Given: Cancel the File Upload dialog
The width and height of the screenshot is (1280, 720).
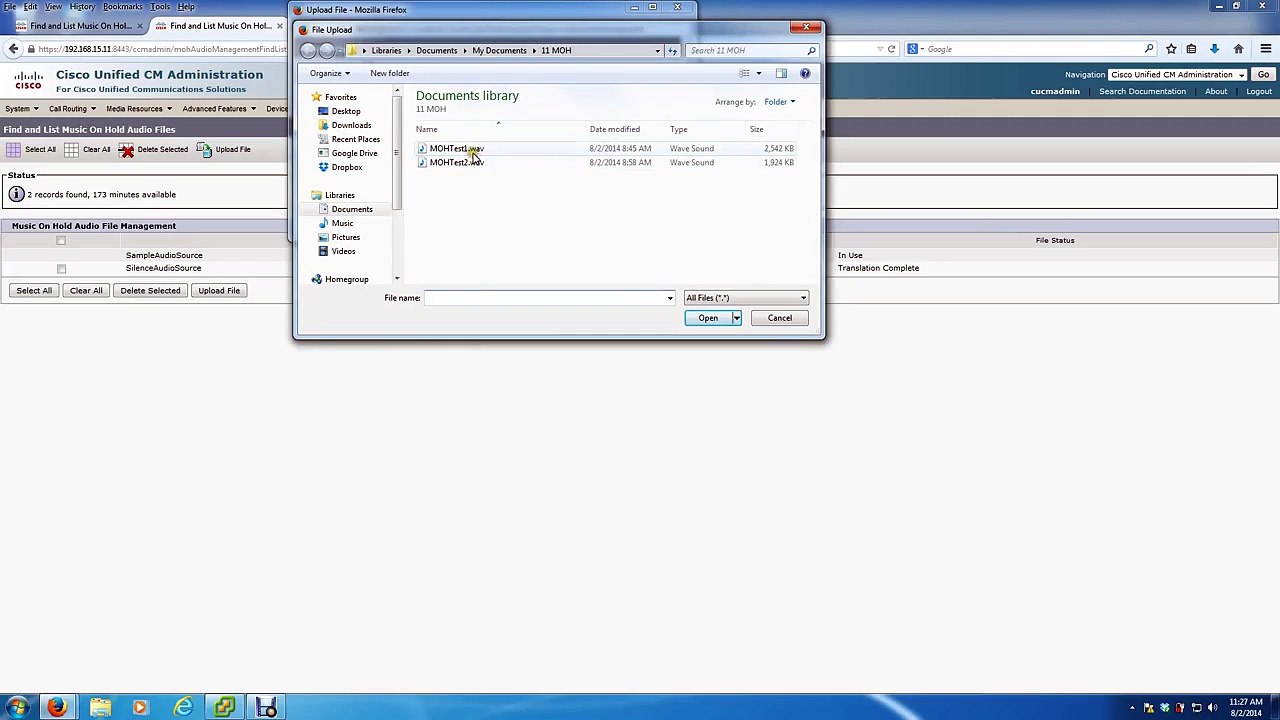Looking at the screenshot, I should (779, 318).
